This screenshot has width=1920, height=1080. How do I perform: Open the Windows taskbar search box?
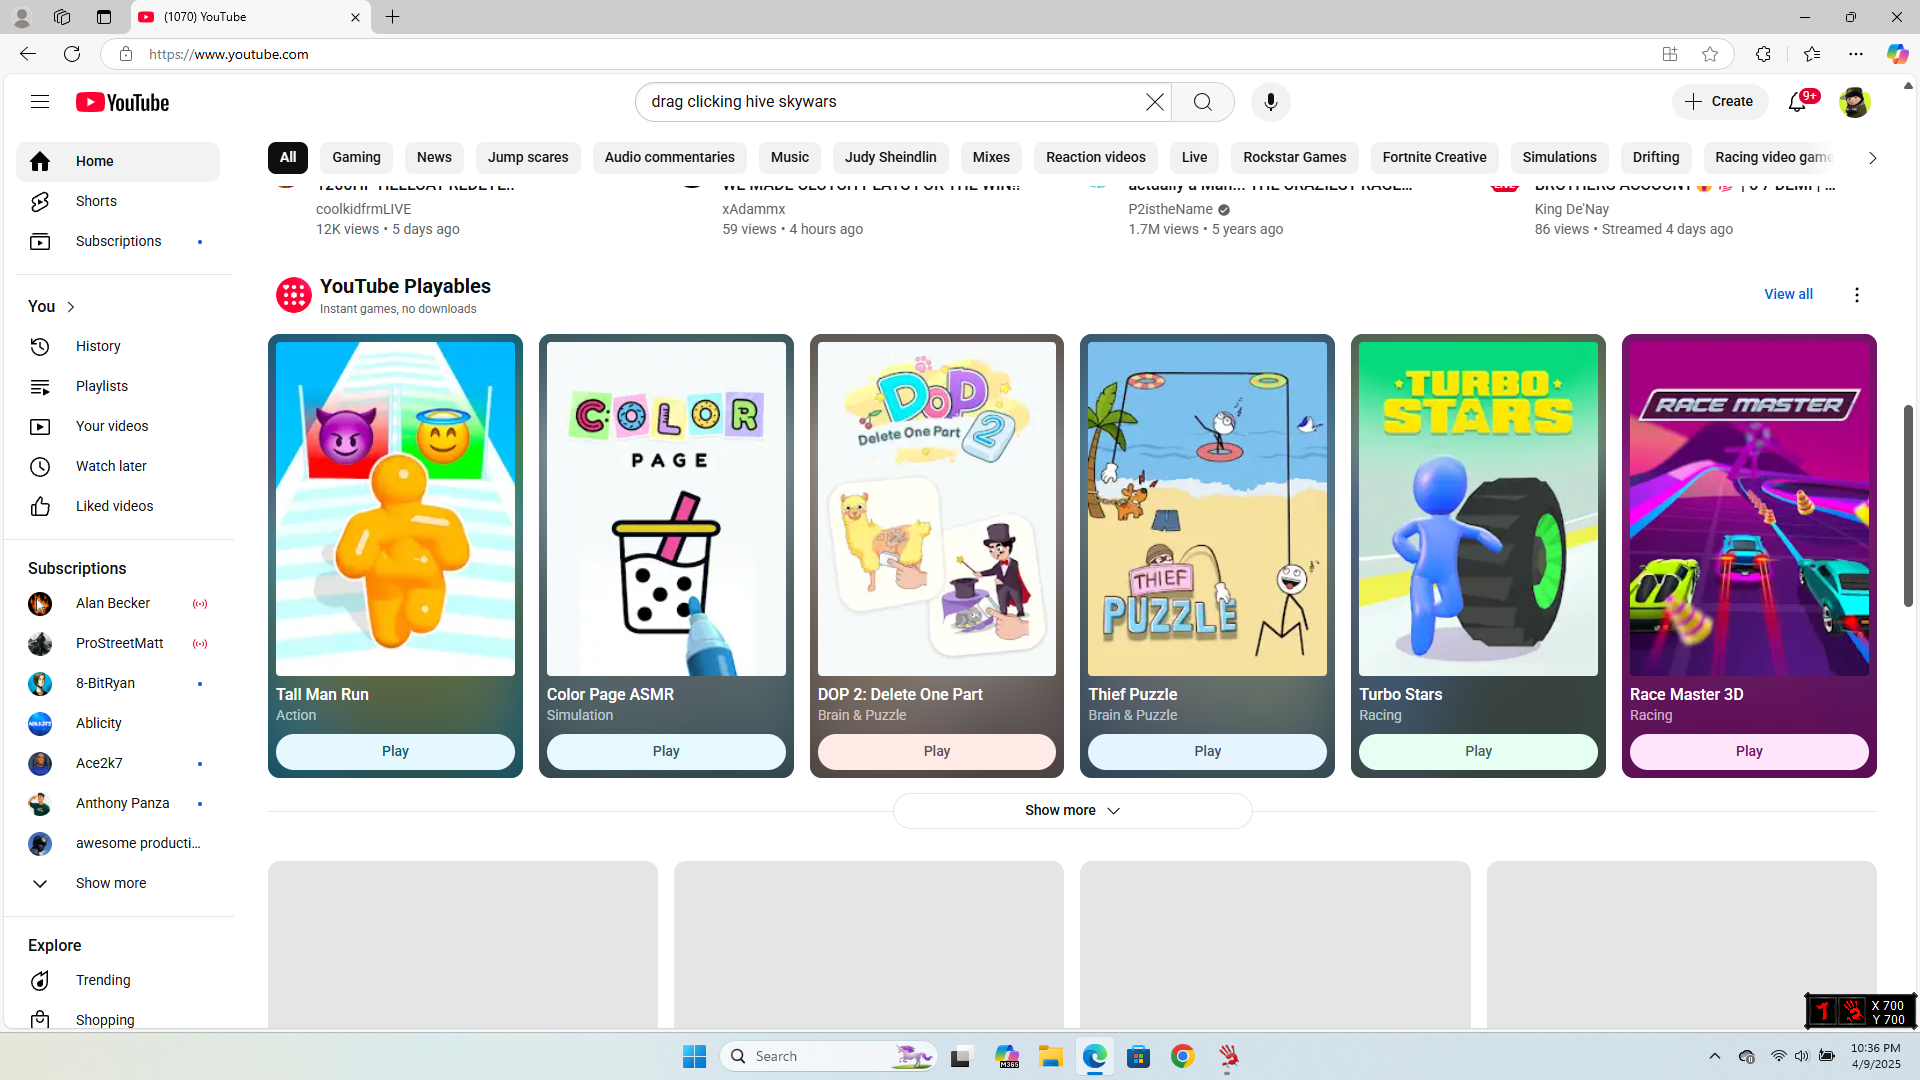828,1056
